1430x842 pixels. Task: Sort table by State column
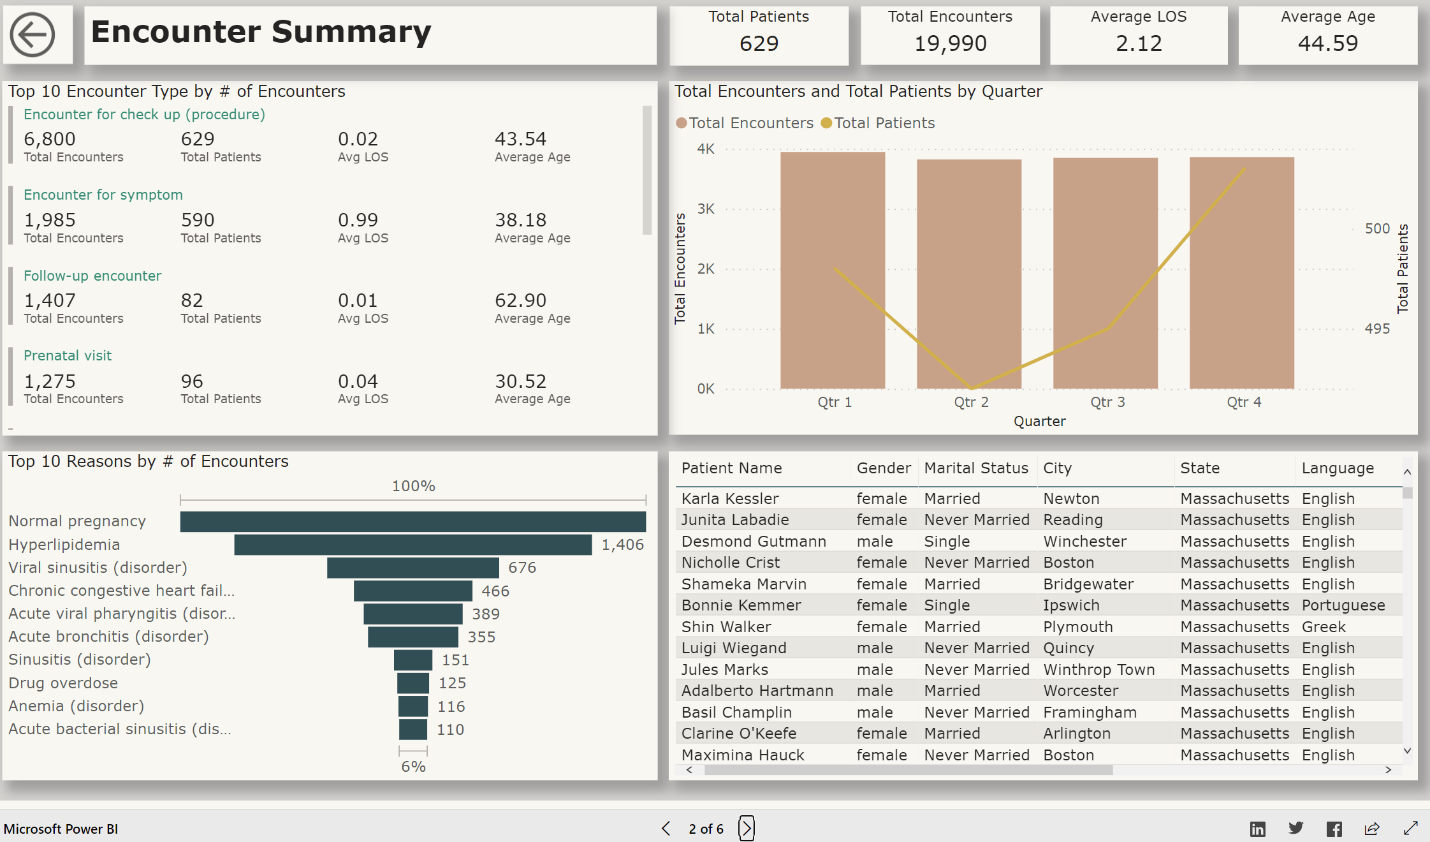pyautogui.click(x=1200, y=468)
